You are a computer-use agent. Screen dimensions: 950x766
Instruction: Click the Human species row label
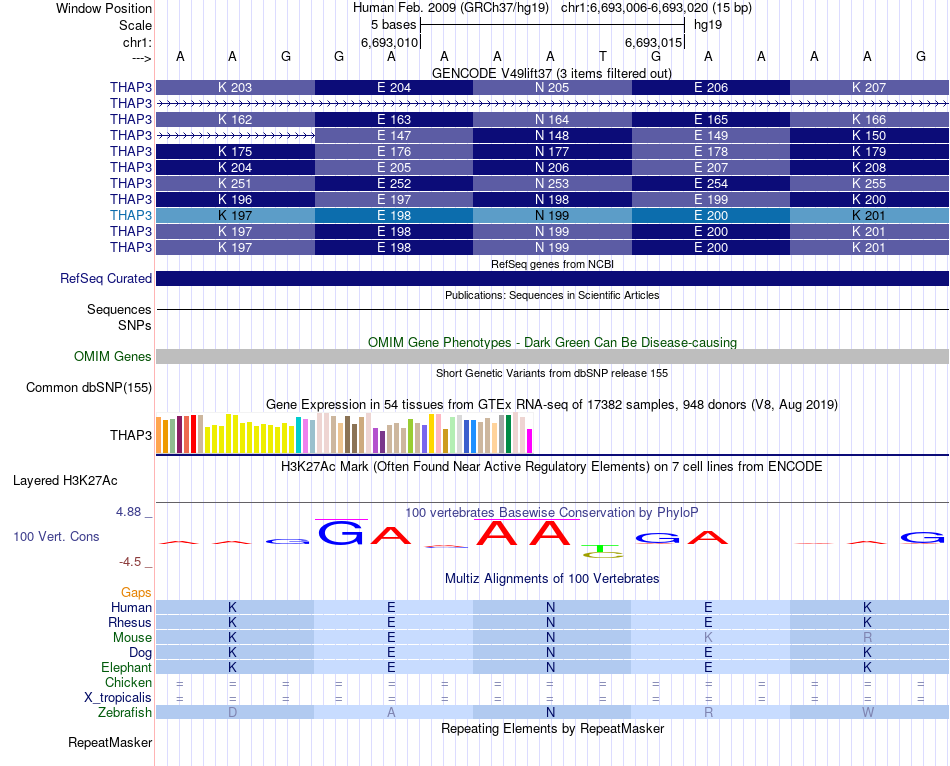pyautogui.click(x=131, y=607)
